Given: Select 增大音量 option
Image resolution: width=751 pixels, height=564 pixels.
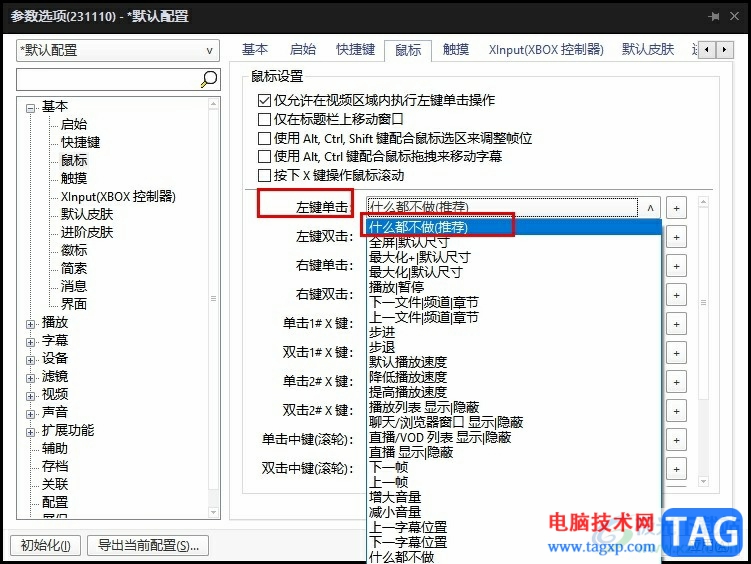Looking at the screenshot, I should 514,497.
